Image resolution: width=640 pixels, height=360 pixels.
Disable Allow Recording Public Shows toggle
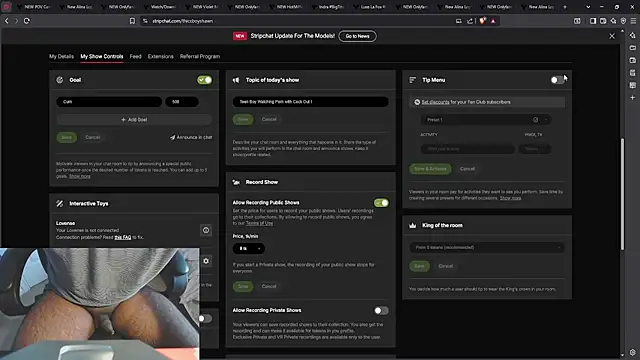[x=381, y=203]
